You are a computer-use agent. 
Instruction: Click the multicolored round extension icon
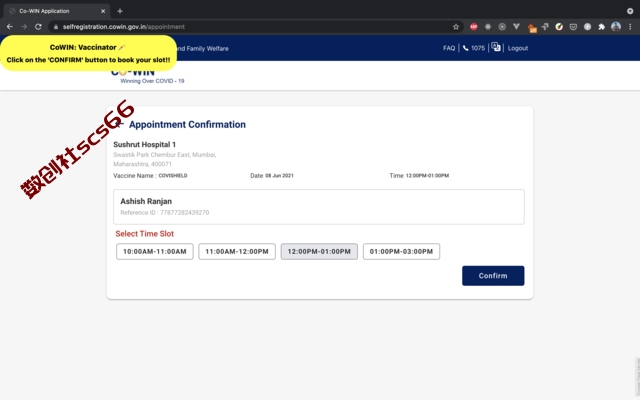(x=559, y=27)
